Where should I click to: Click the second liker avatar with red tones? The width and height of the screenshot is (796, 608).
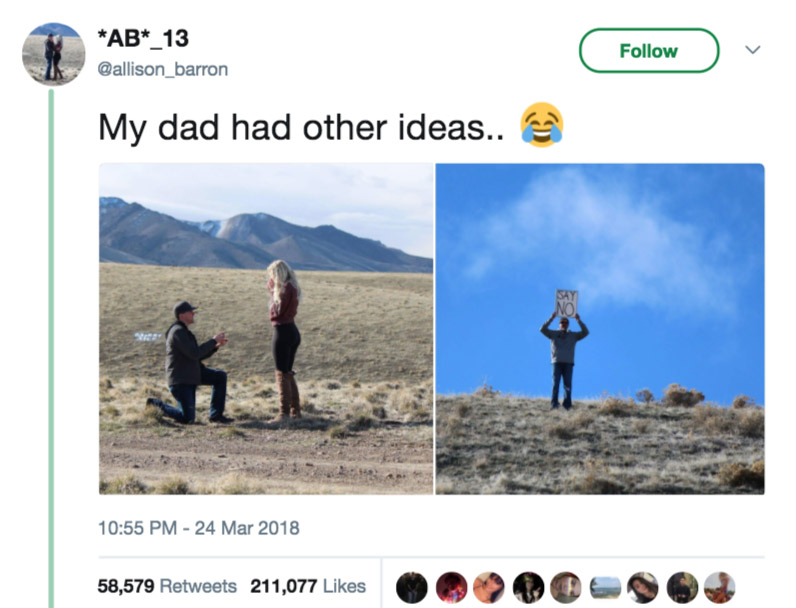(451, 587)
